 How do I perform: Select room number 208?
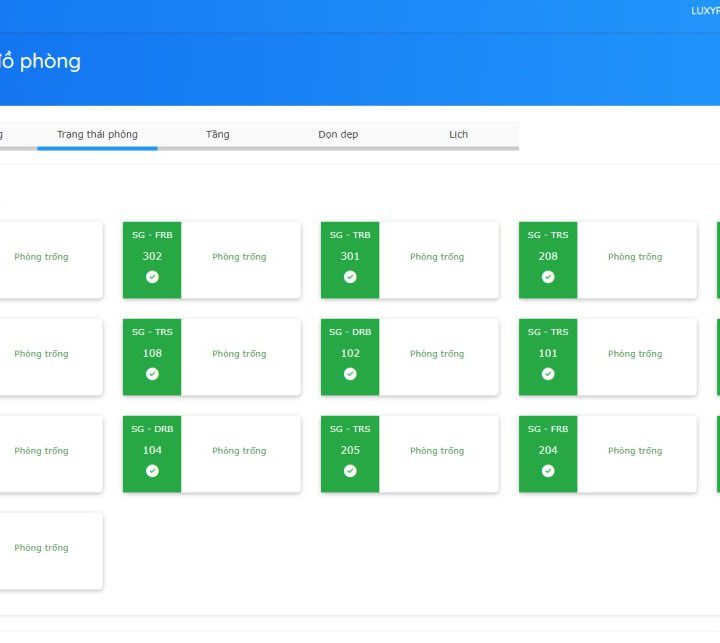coord(548,256)
